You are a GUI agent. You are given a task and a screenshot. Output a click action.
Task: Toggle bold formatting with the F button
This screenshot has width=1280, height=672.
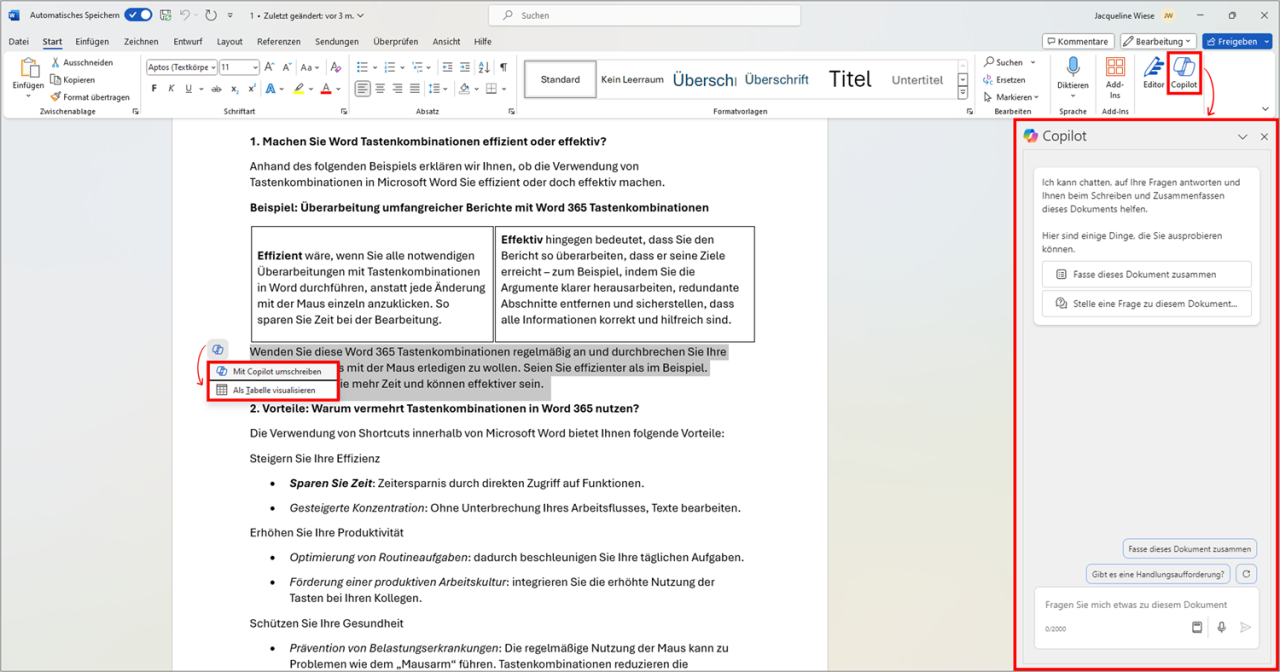(153, 88)
